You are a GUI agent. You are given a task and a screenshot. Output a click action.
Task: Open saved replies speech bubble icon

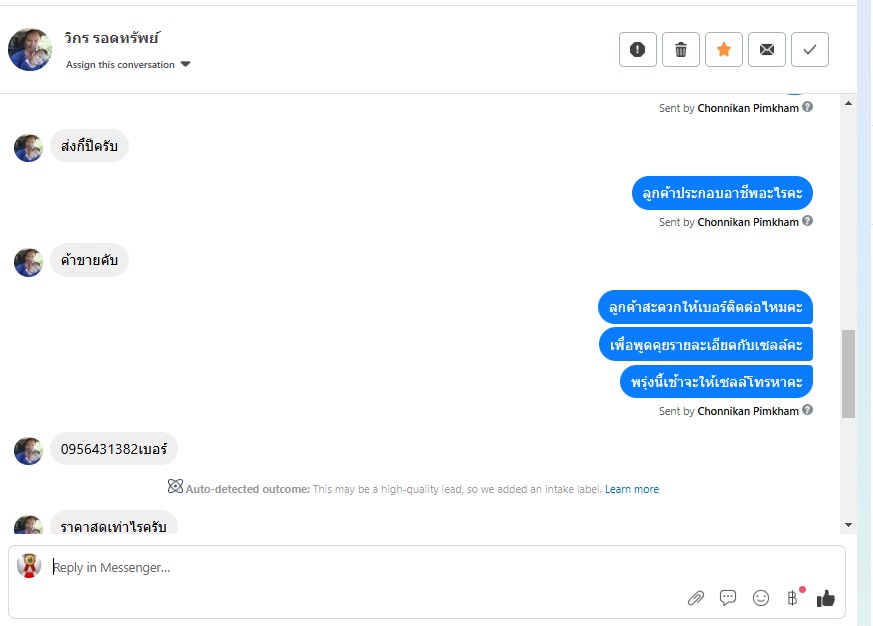tap(728, 598)
